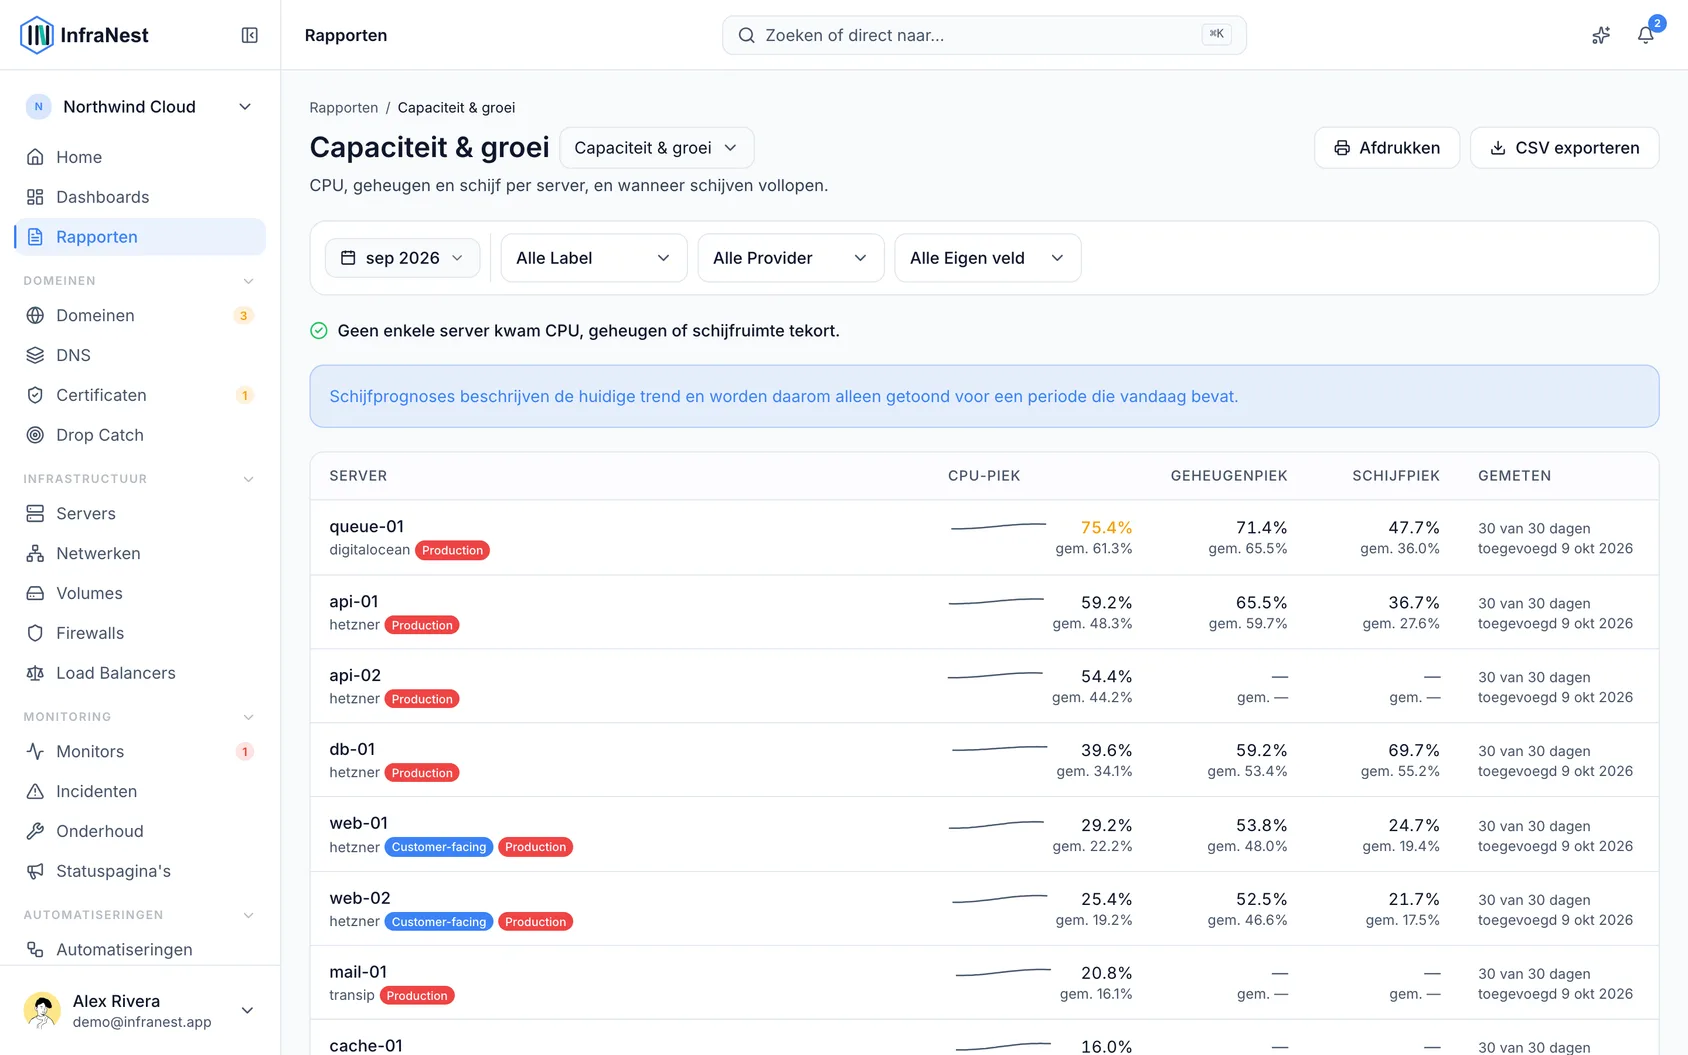The height and width of the screenshot is (1055, 1688).
Task: Open the Rapporten sidebar item
Action: 140,237
